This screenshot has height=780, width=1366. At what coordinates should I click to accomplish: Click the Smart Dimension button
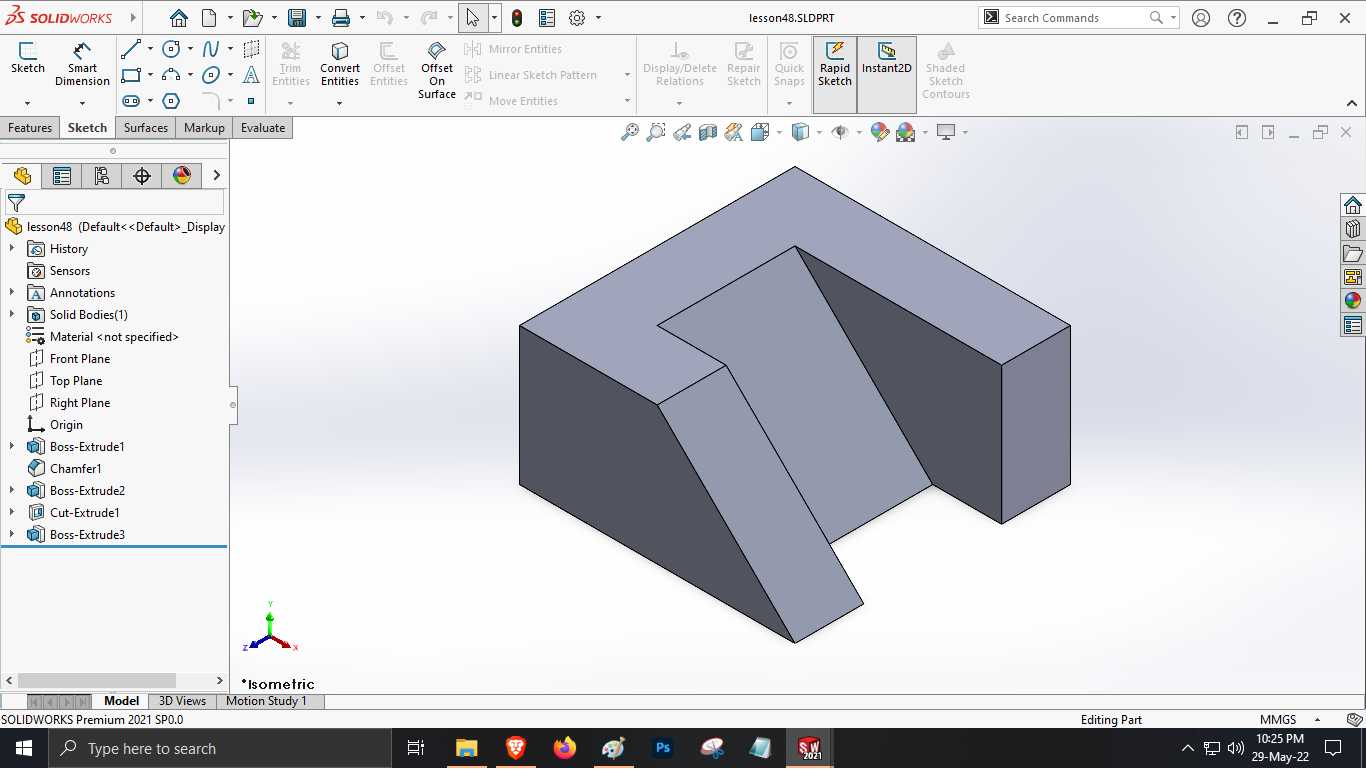(x=82, y=64)
